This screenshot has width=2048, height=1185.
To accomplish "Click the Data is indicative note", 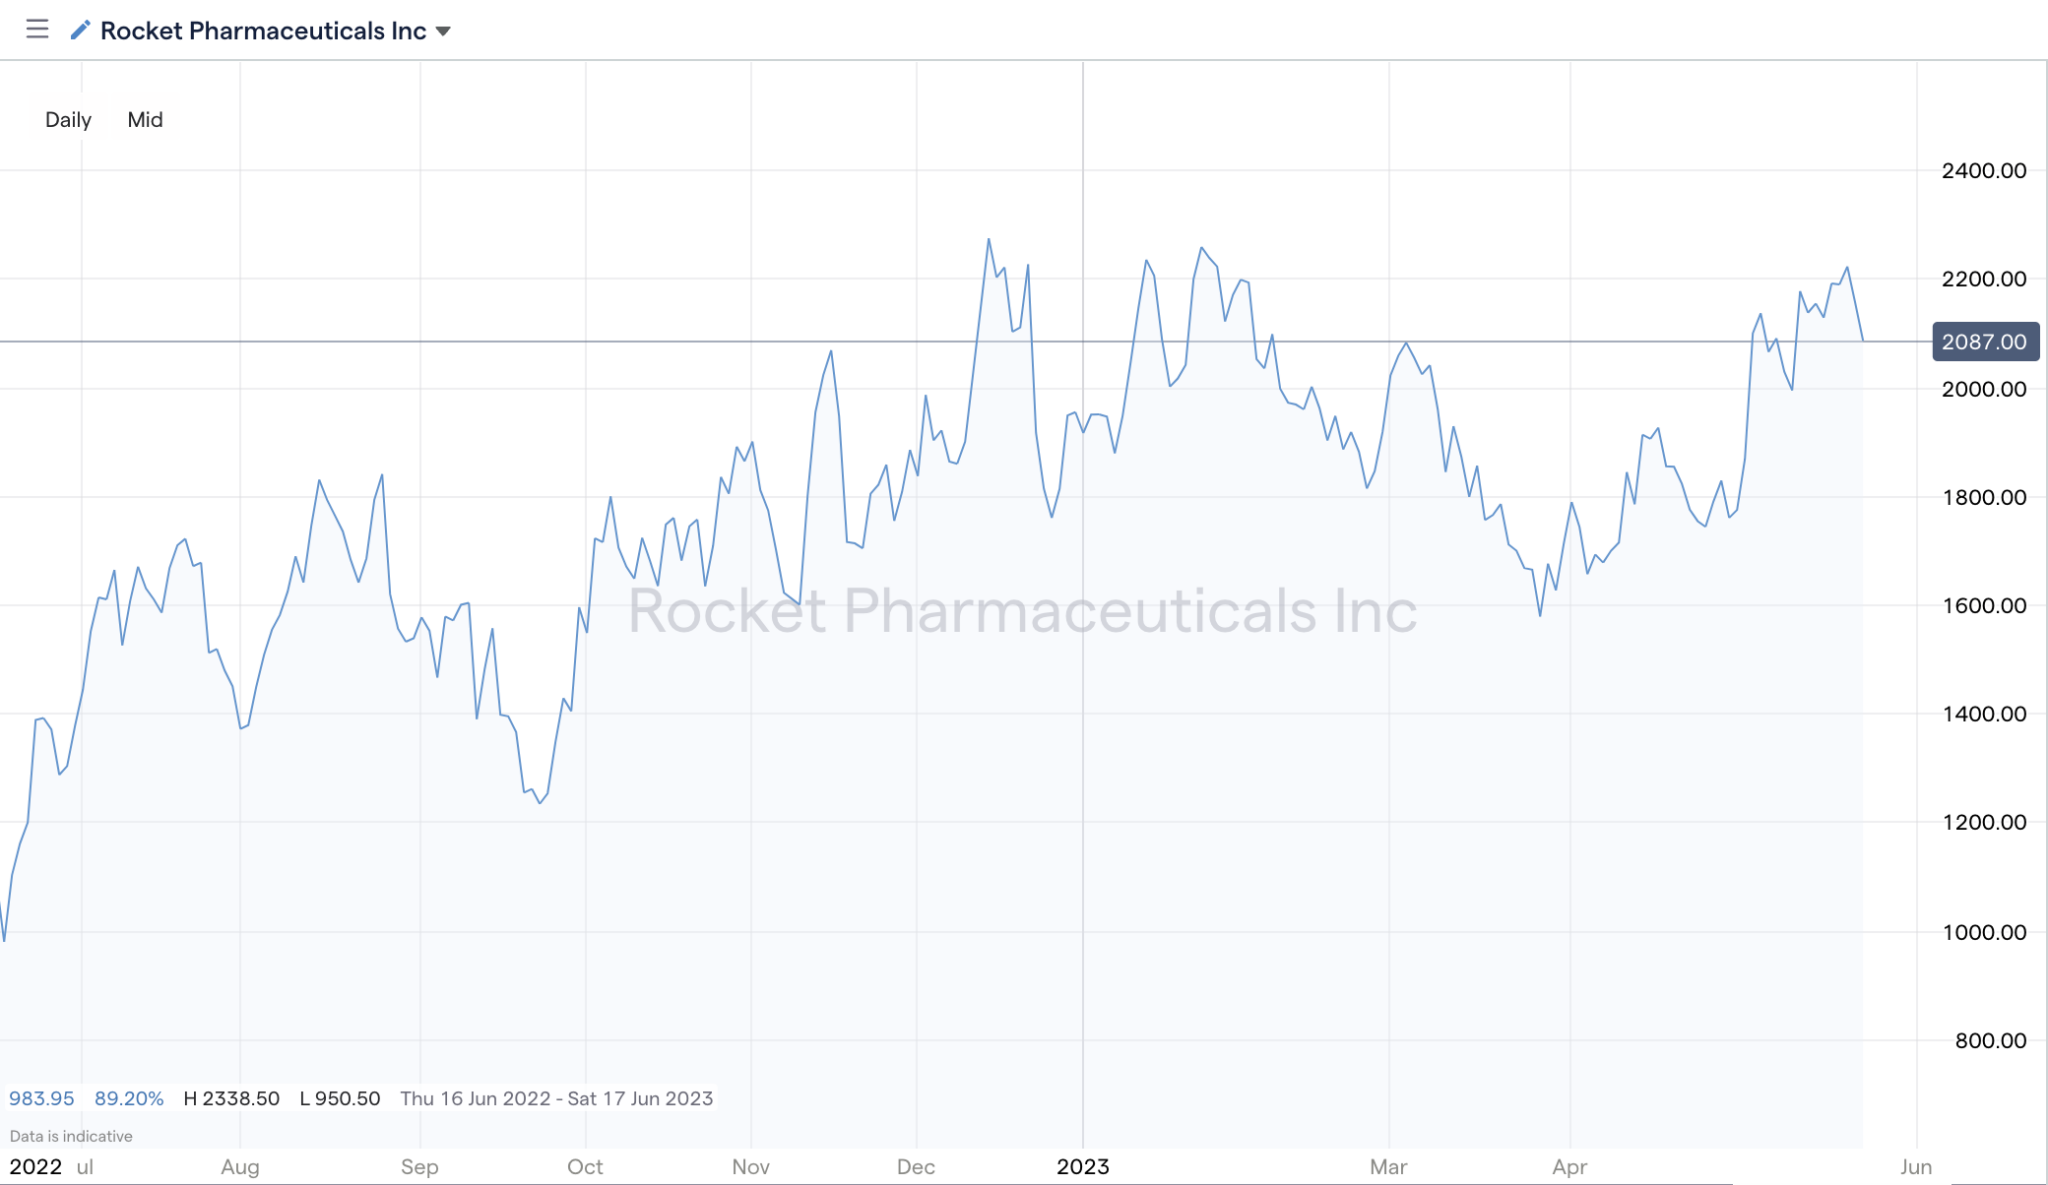I will (x=71, y=1136).
